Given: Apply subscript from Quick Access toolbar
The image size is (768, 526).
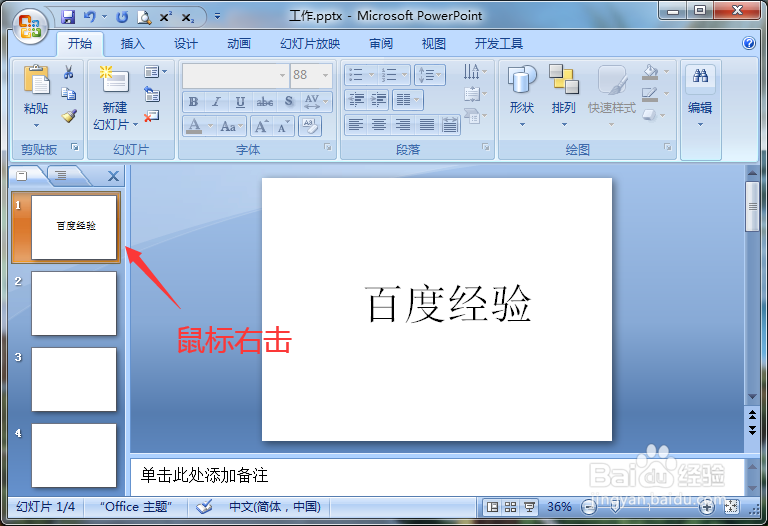Looking at the screenshot, I should [188, 17].
